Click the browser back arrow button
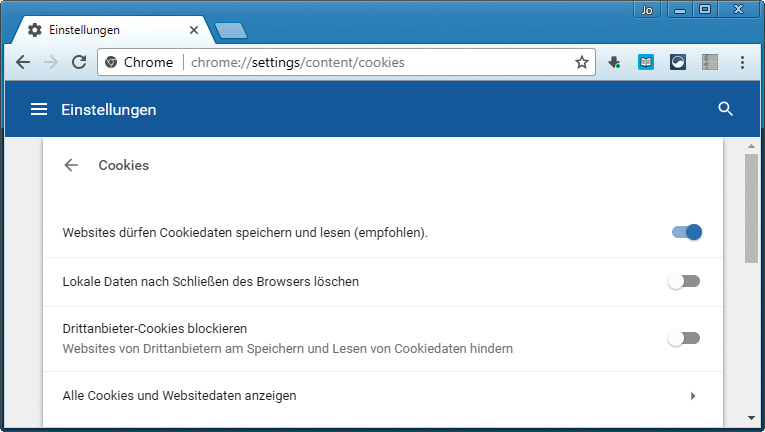Image resolution: width=765 pixels, height=432 pixels. point(23,62)
